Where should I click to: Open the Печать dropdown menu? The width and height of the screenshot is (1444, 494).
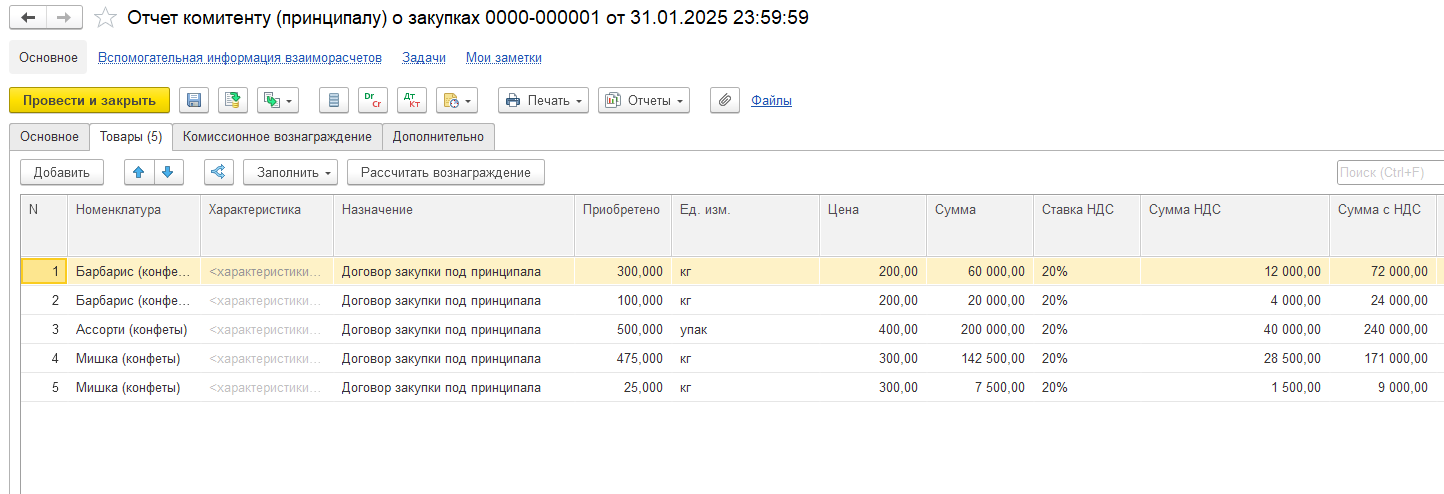tap(543, 100)
